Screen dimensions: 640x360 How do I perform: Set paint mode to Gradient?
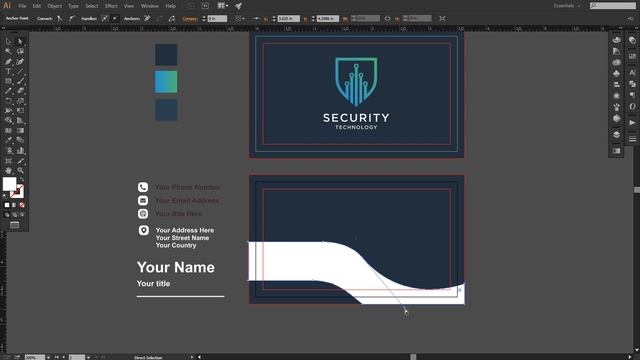(x=14, y=205)
